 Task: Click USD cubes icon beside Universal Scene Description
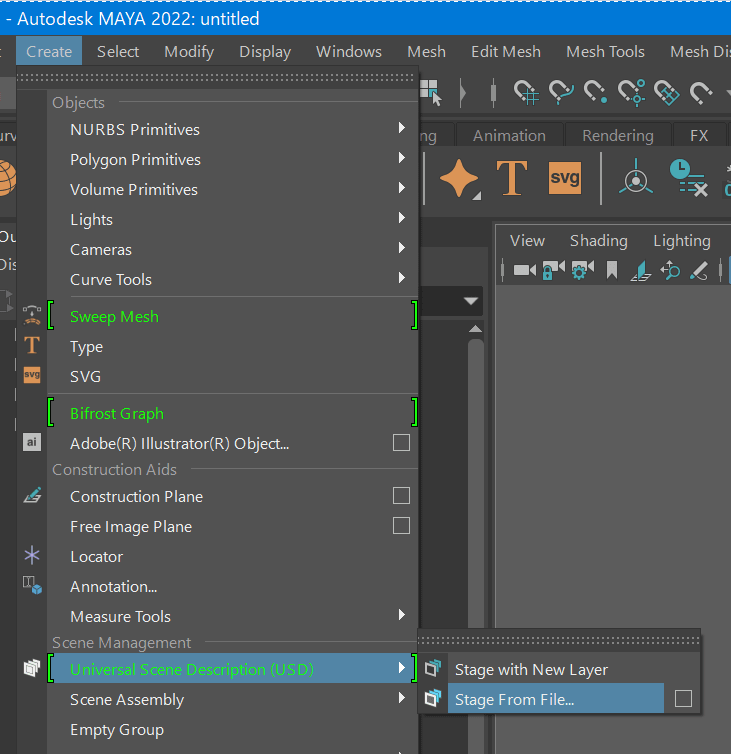pos(32,667)
